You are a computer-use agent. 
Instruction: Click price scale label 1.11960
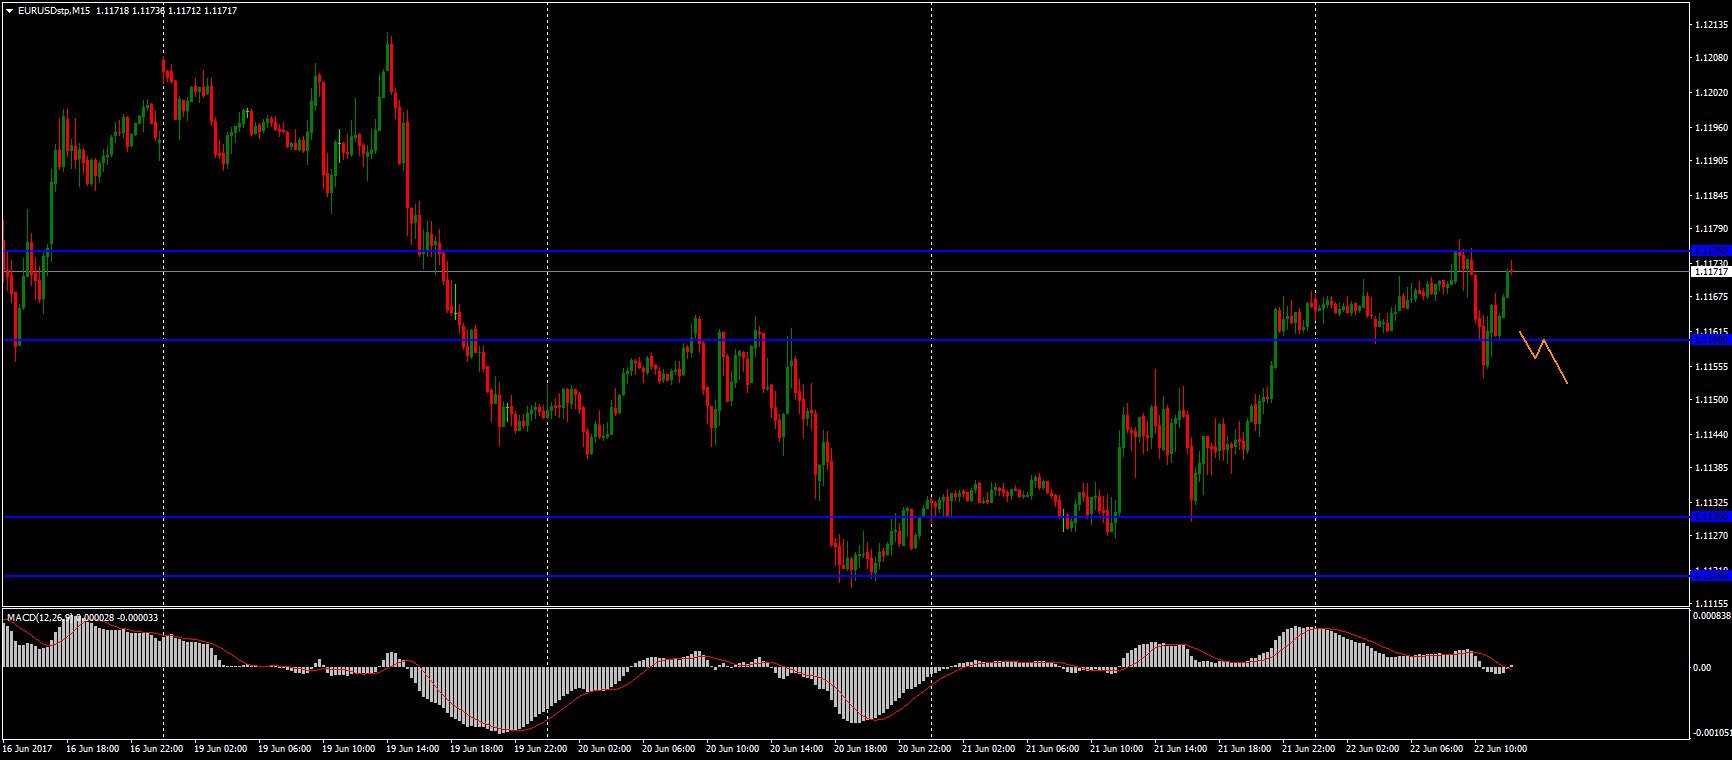pyautogui.click(x=1712, y=127)
